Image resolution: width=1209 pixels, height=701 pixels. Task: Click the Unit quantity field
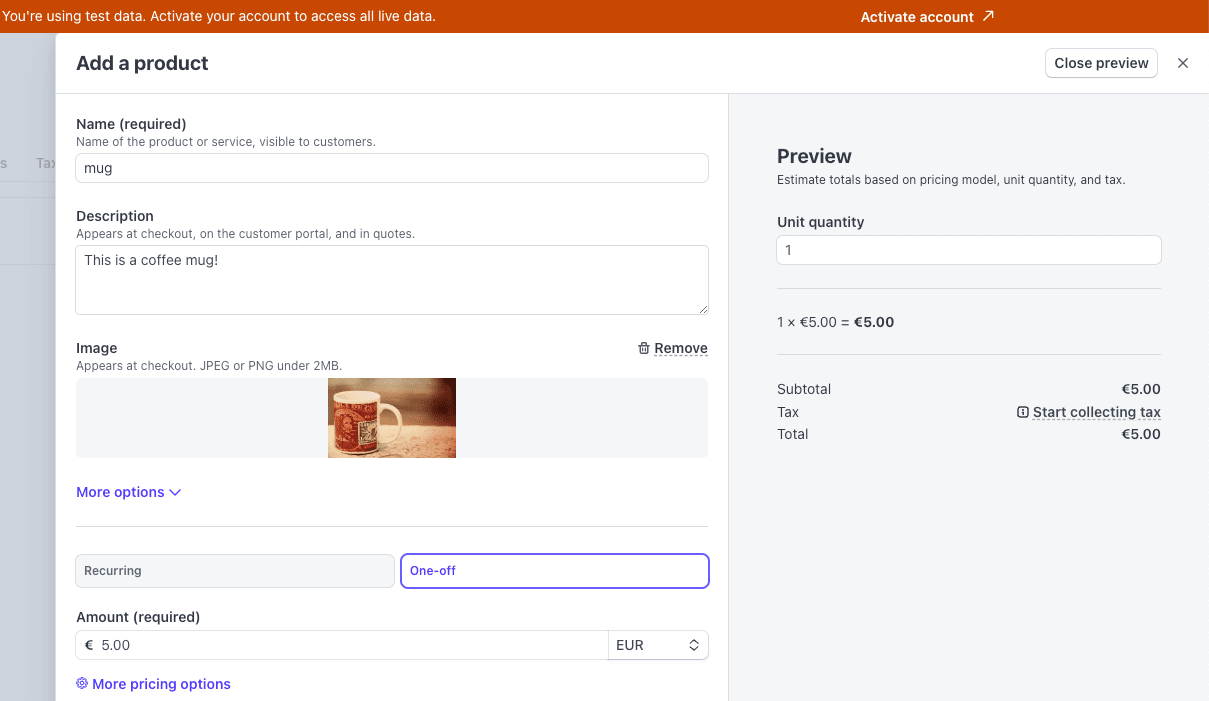(x=968, y=250)
